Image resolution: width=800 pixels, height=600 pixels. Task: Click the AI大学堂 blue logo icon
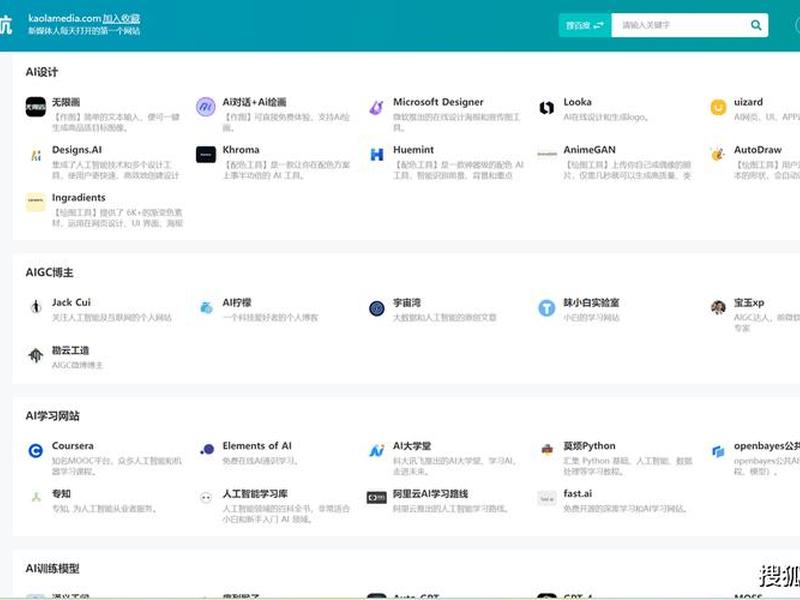pyautogui.click(x=377, y=451)
